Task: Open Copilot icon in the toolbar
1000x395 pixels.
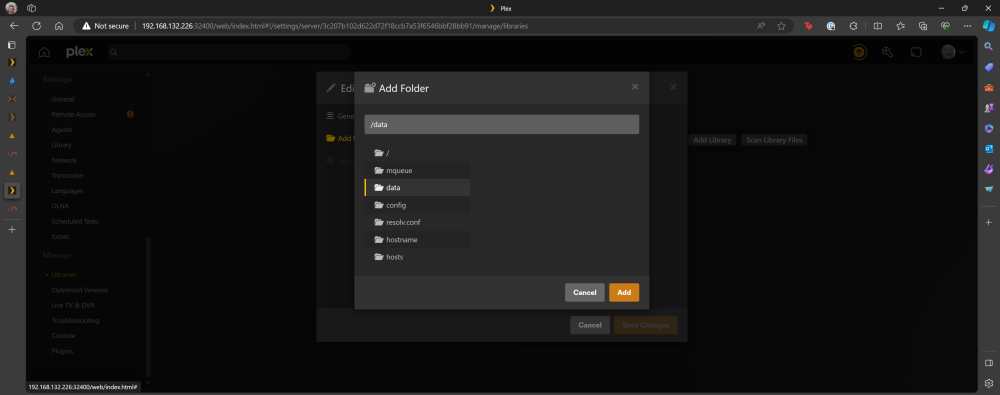Action: [989, 26]
